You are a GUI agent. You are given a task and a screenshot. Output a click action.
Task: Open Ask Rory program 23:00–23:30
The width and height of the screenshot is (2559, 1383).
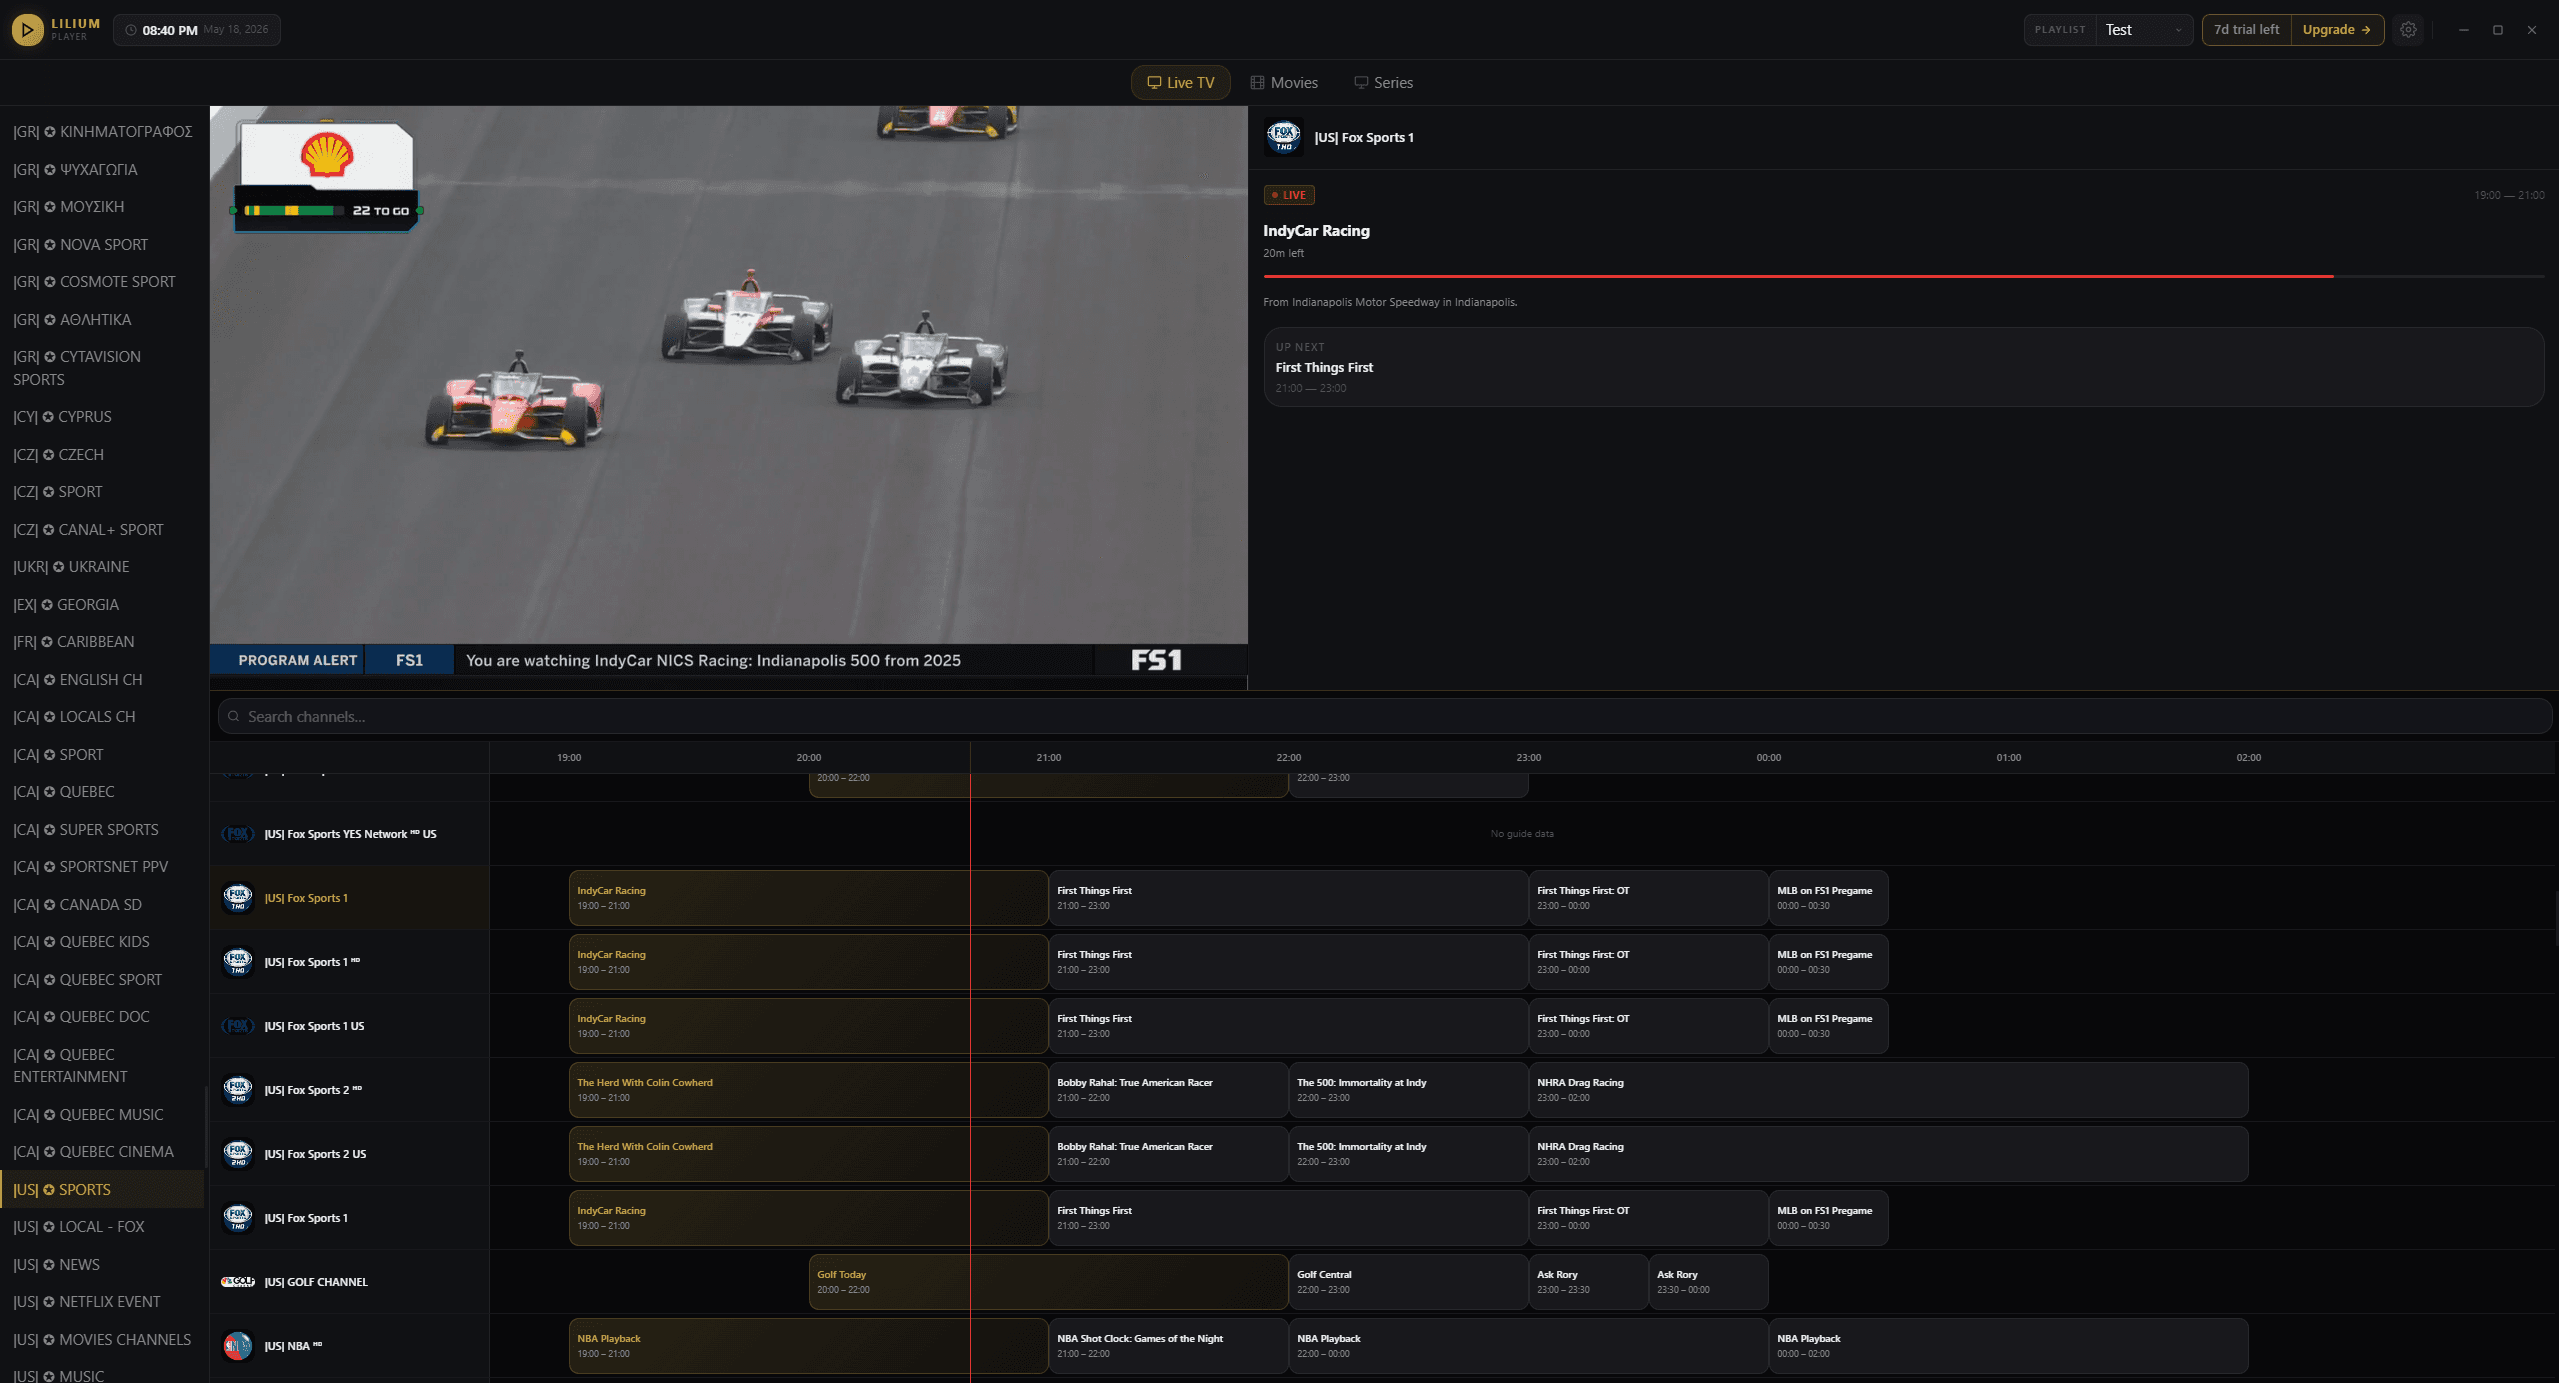tap(1588, 1282)
